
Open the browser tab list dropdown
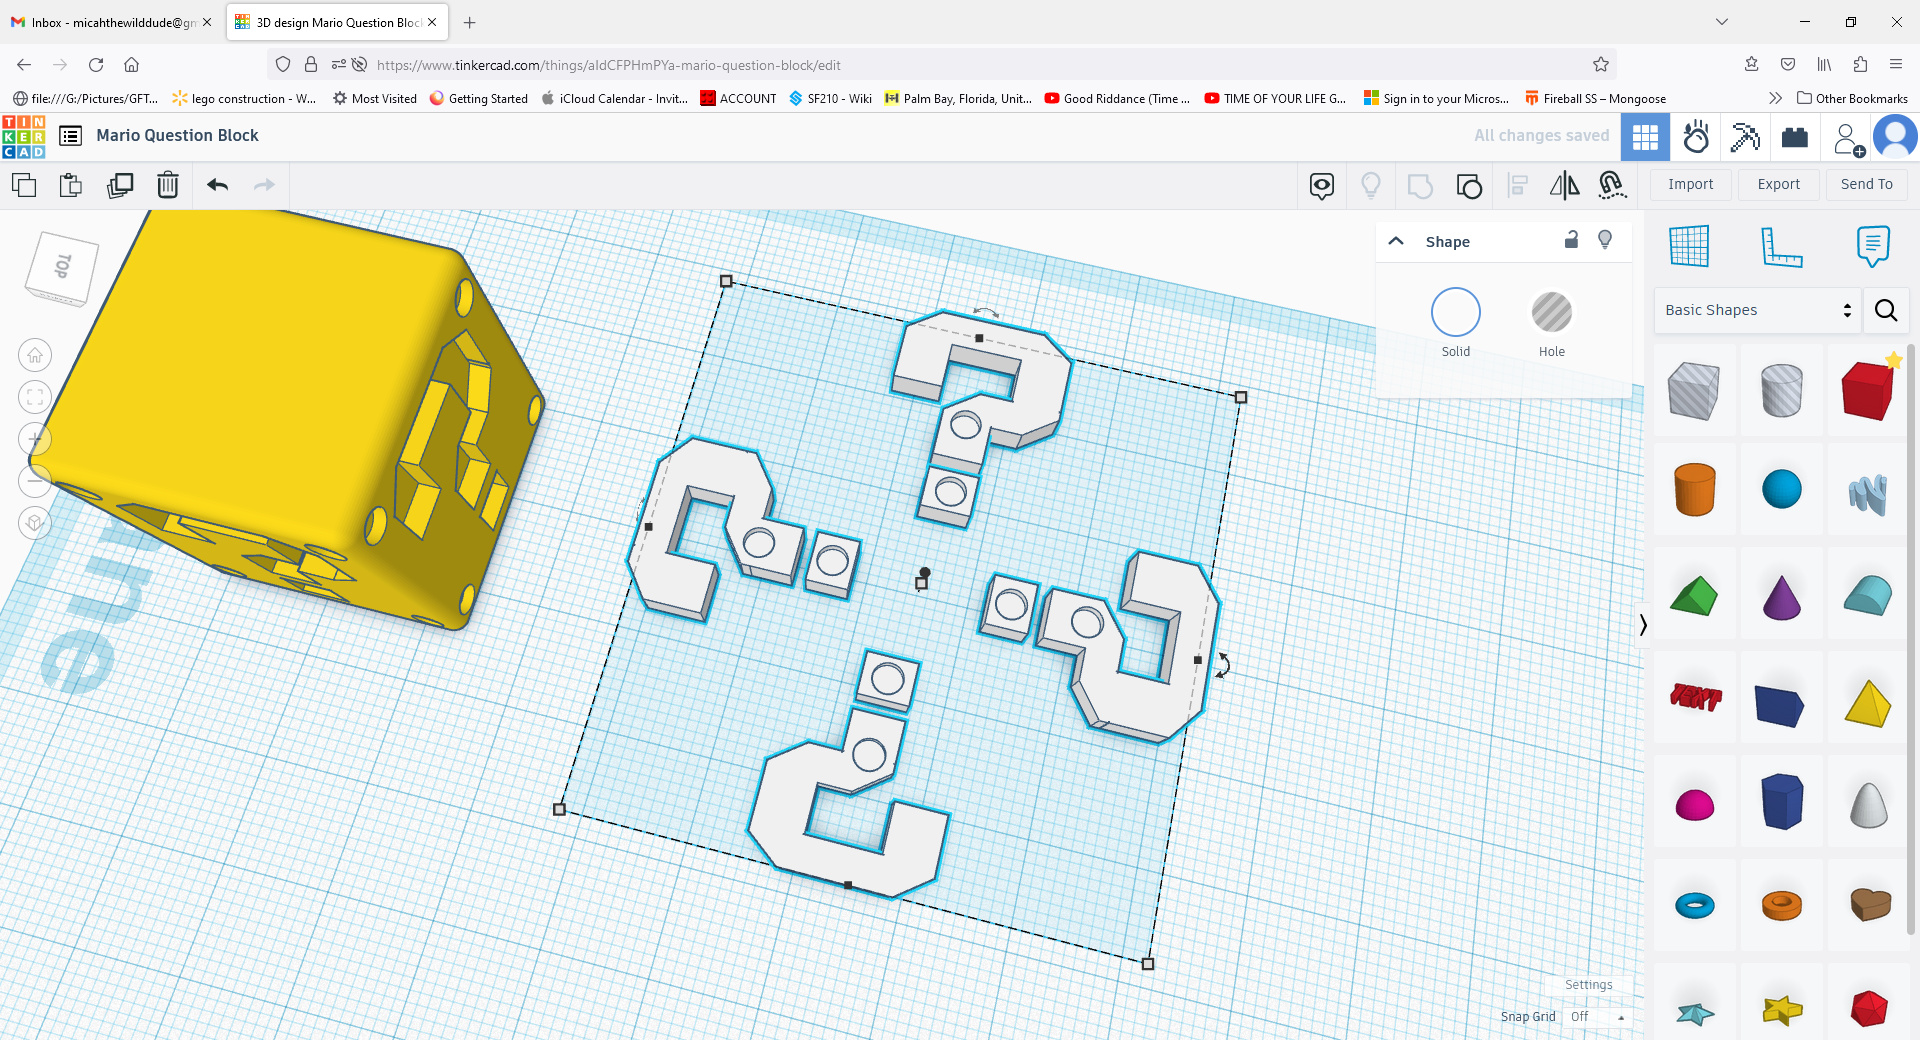coord(1722,22)
